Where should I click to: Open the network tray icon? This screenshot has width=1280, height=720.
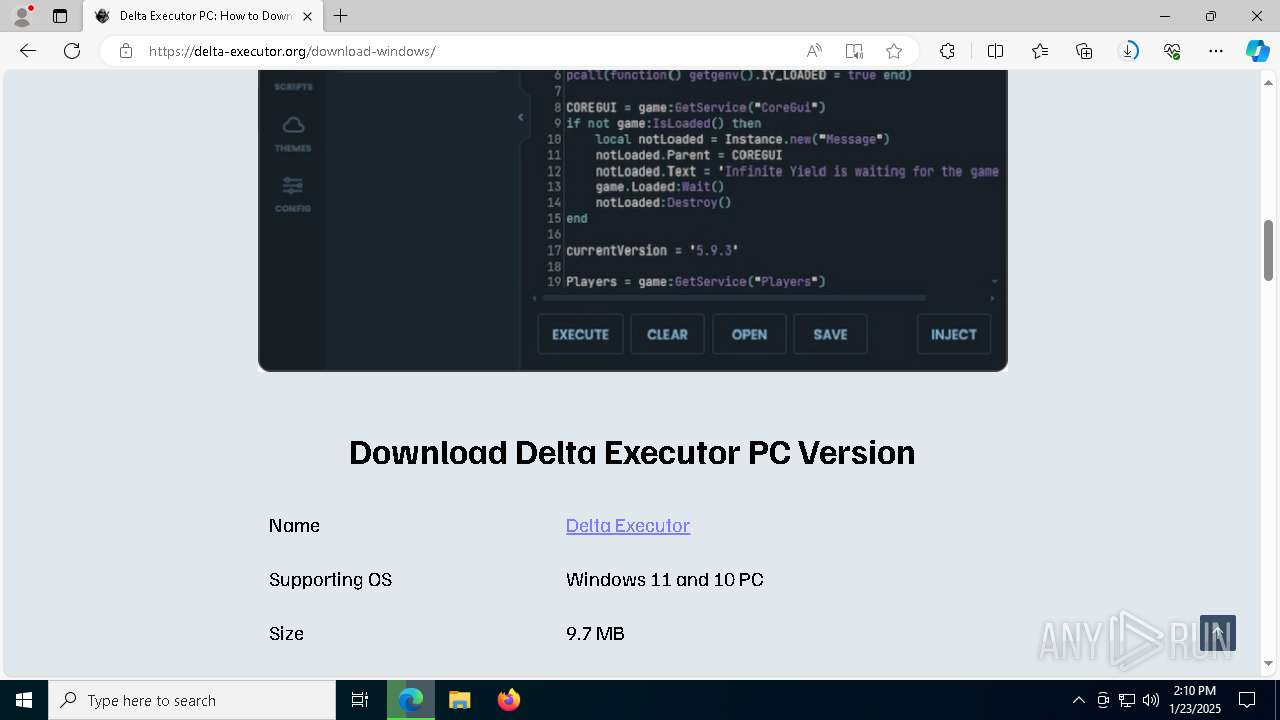(1127, 700)
